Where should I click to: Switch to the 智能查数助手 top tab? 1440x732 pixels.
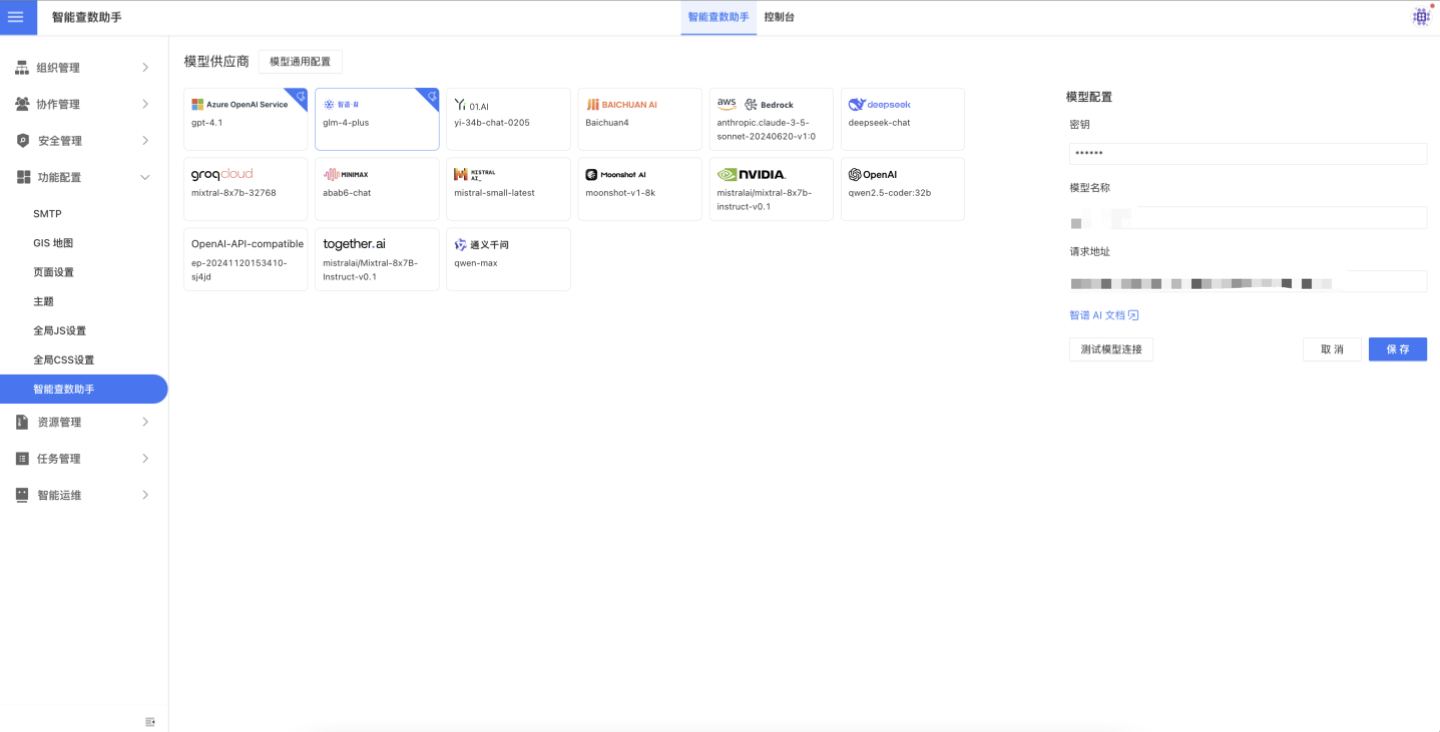718,18
